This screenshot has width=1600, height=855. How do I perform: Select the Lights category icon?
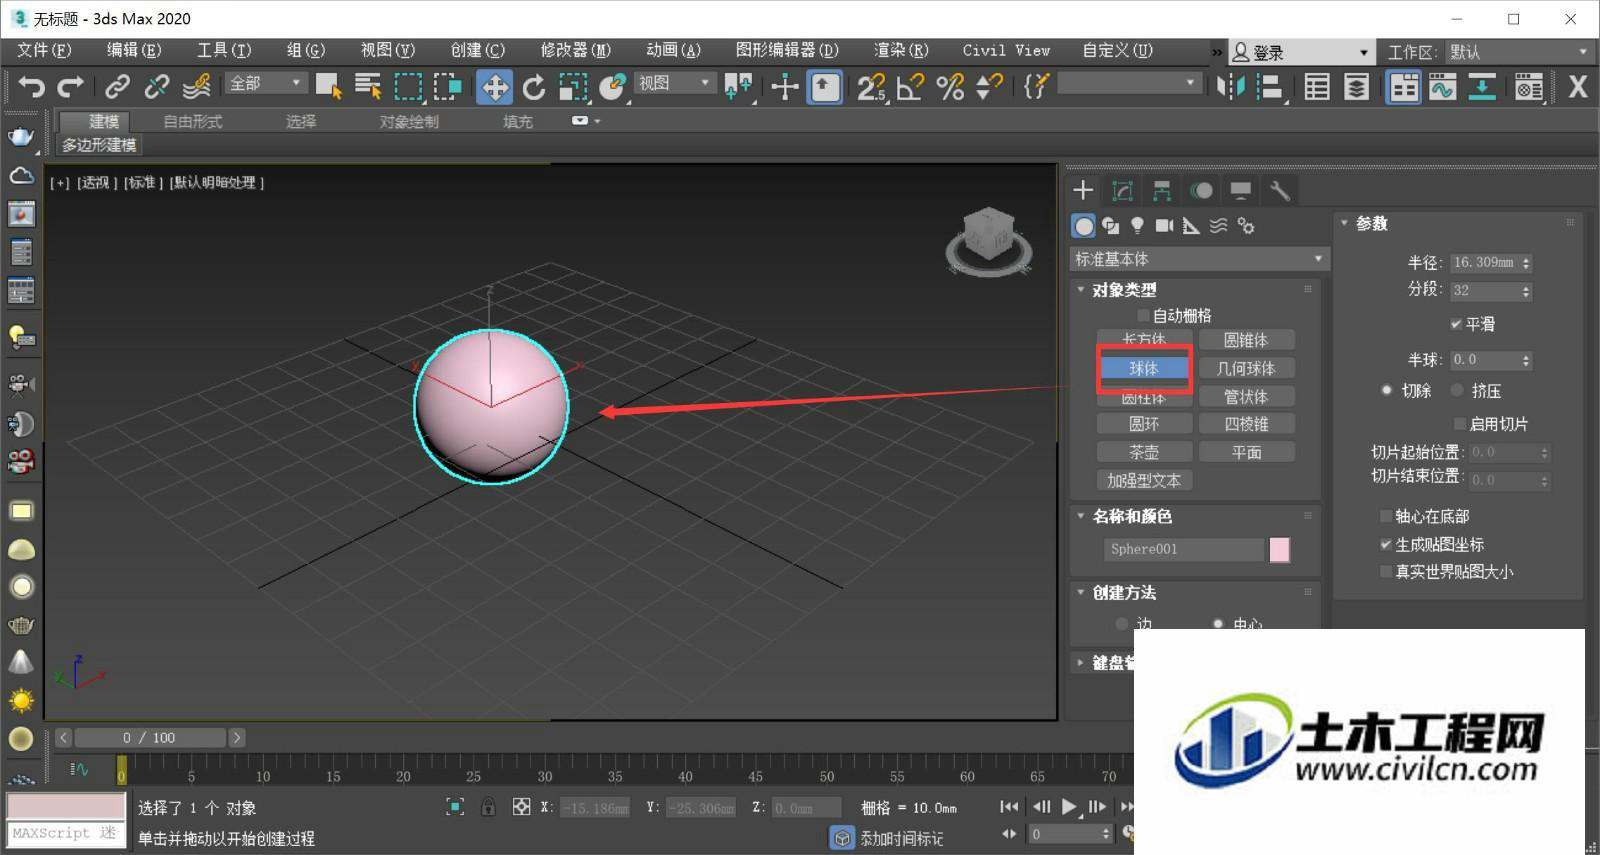tap(1137, 226)
